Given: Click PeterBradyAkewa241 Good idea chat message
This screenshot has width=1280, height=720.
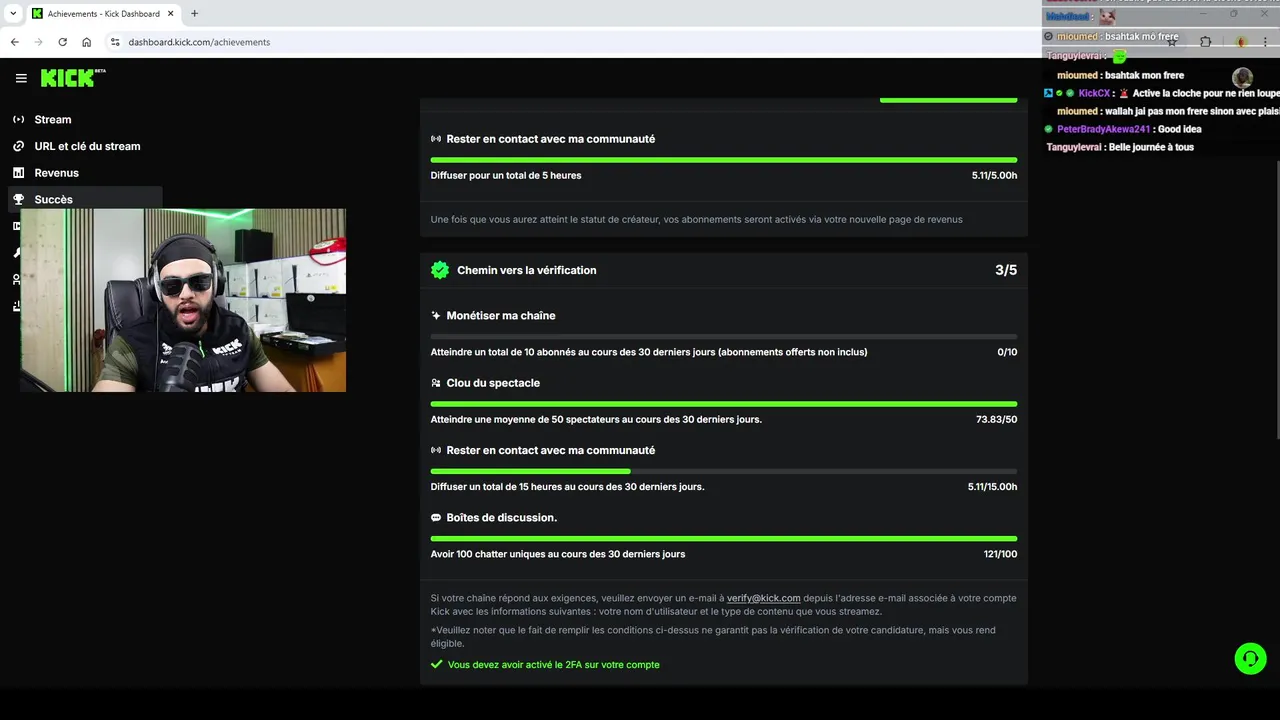Looking at the screenshot, I should point(1123,129).
